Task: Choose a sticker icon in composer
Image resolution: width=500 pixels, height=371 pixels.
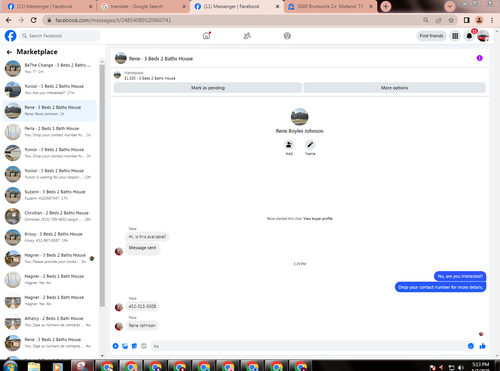Action: [x=134, y=346]
